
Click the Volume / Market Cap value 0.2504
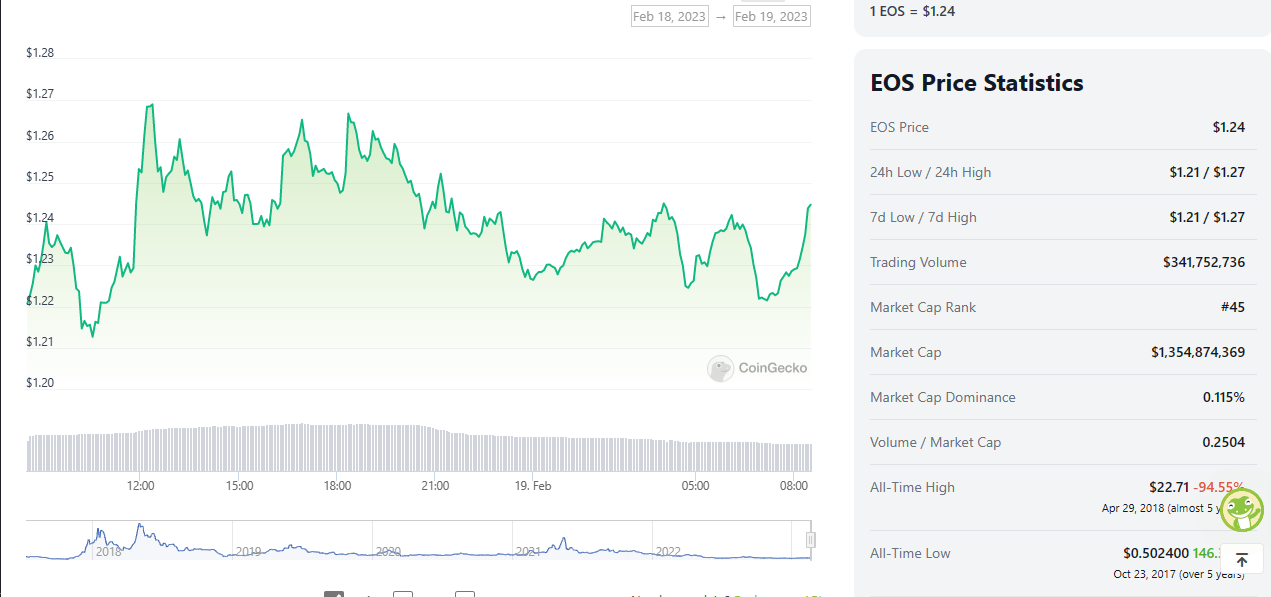click(x=1224, y=442)
